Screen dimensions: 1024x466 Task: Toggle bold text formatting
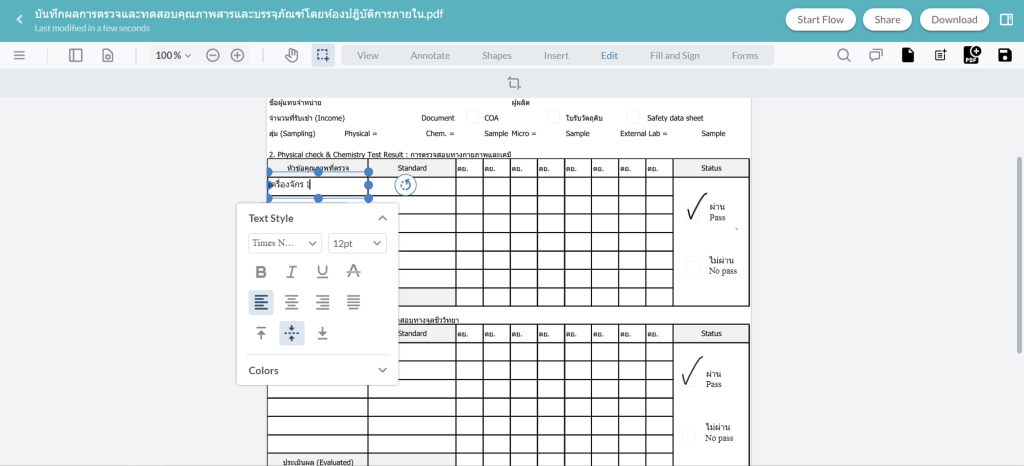pyautogui.click(x=261, y=271)
